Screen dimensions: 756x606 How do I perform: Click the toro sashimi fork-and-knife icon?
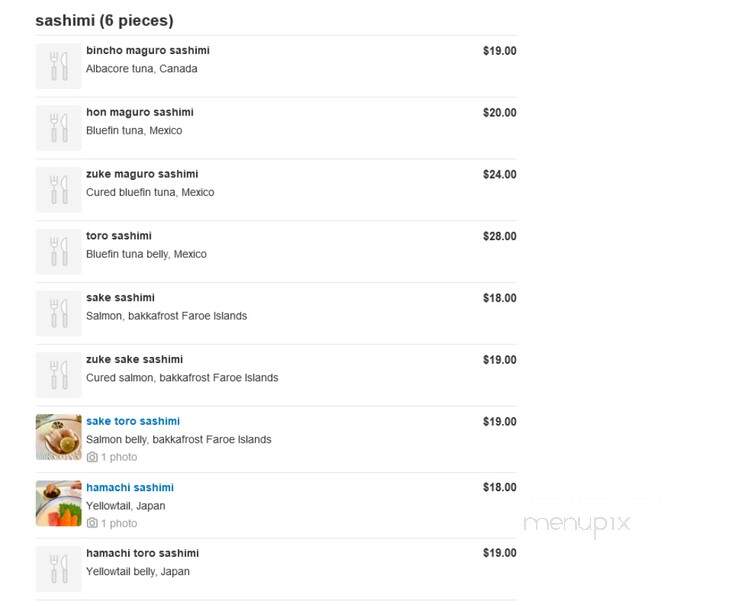(58, 251)
